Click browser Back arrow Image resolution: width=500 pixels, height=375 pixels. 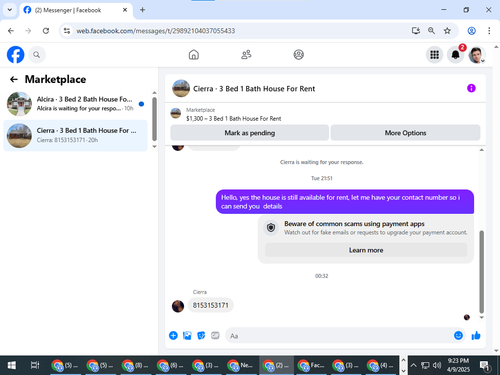11,31
